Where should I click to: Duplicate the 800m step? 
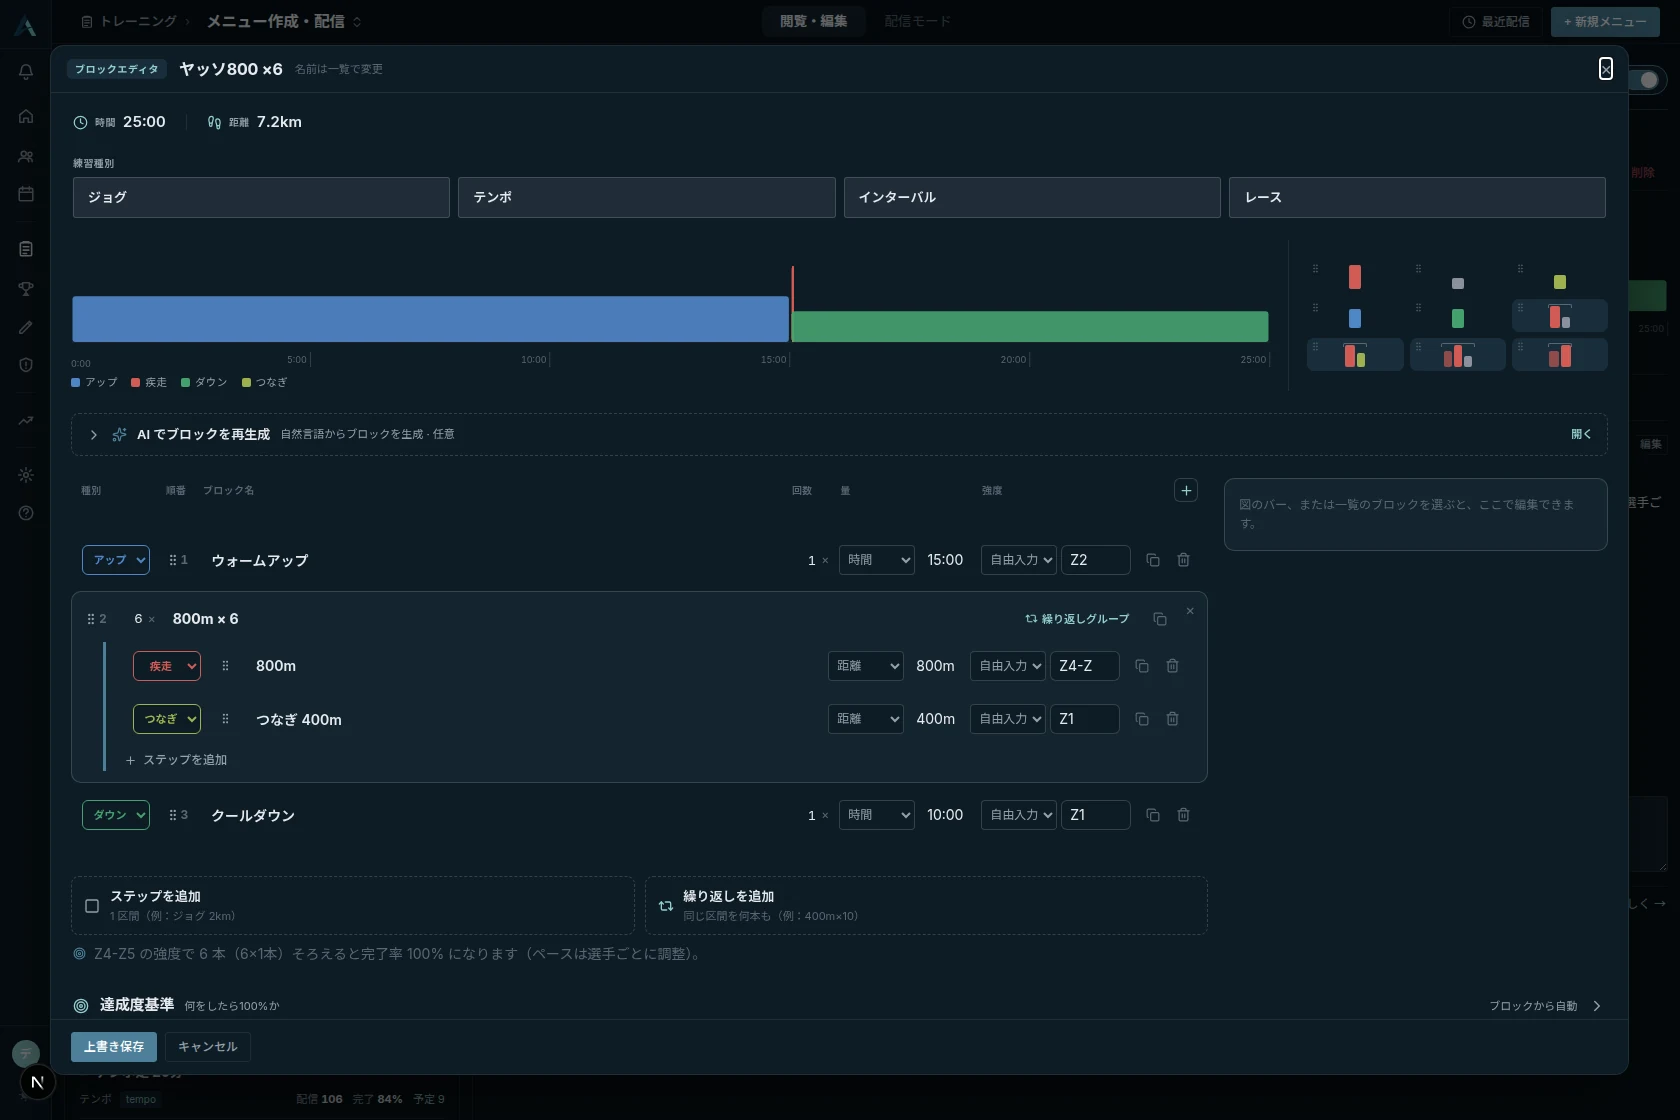pyautogui.click(x=1142, y=666)
